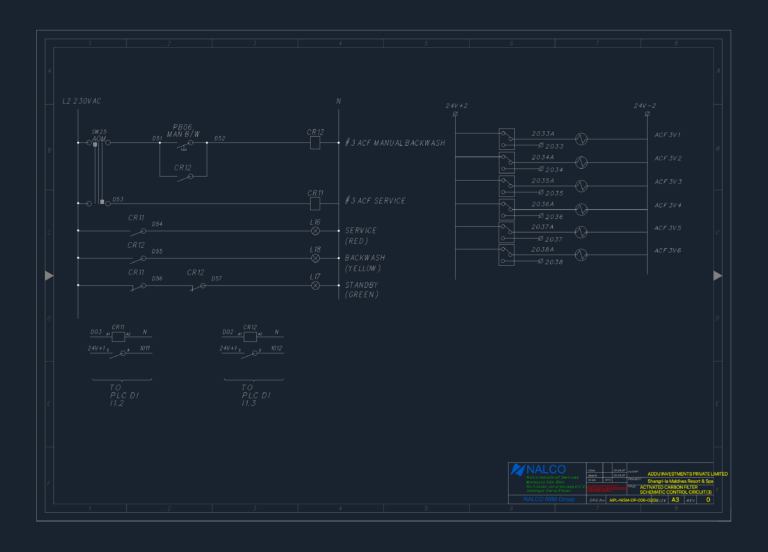Click the D02 terminal label

228,332
